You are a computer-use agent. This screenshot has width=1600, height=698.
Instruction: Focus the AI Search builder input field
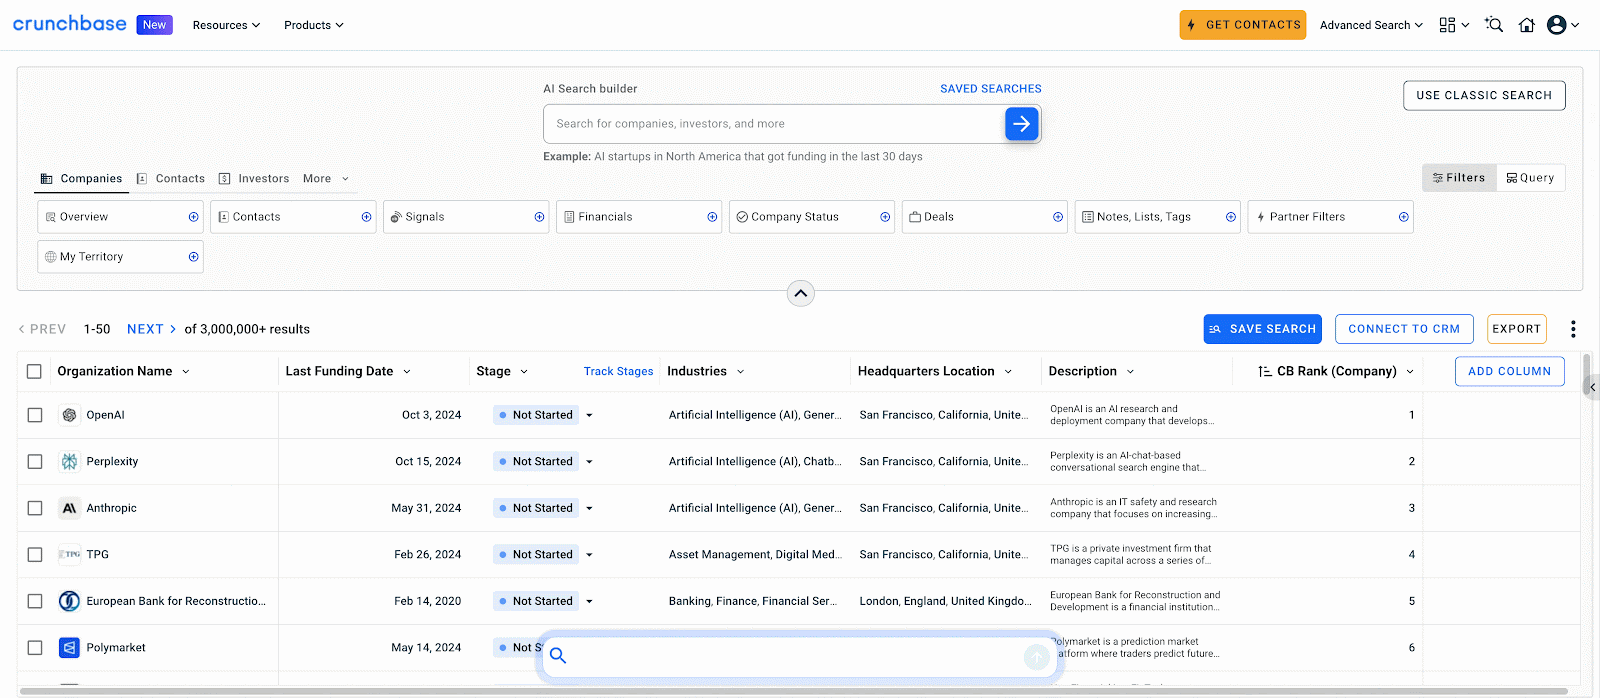(774, 124)
